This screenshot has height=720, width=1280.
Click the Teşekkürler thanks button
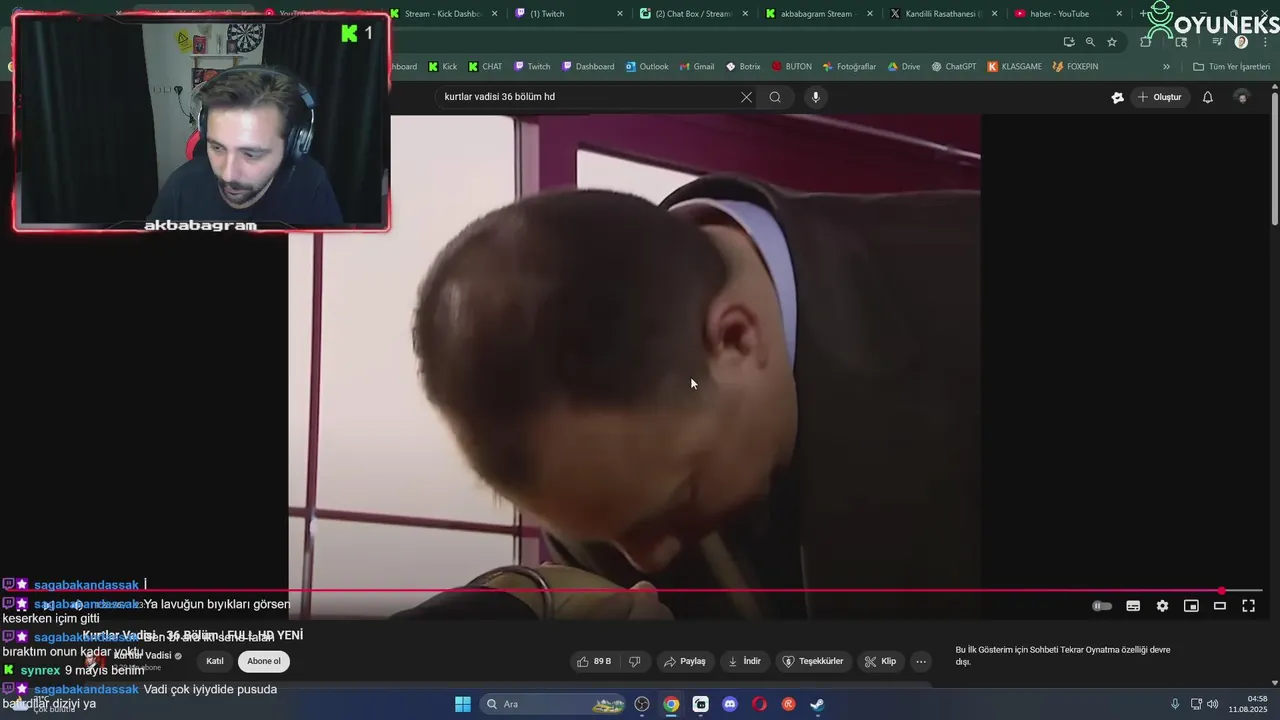pos(813,661)
